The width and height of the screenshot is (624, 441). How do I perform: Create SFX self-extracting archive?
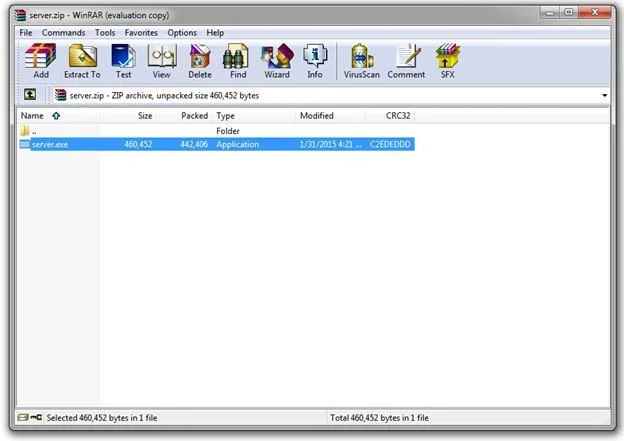[x=447, y=61]
